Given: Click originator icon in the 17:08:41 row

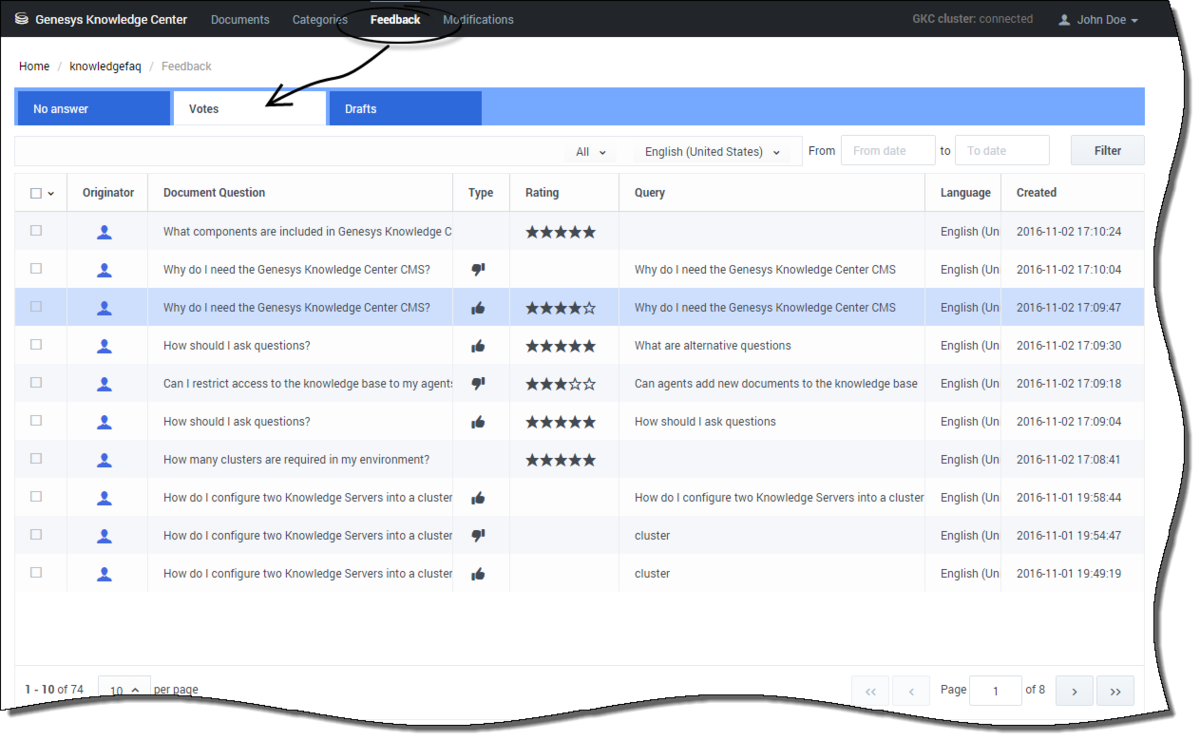Looking at the screenshot, I should coord(104,460).
